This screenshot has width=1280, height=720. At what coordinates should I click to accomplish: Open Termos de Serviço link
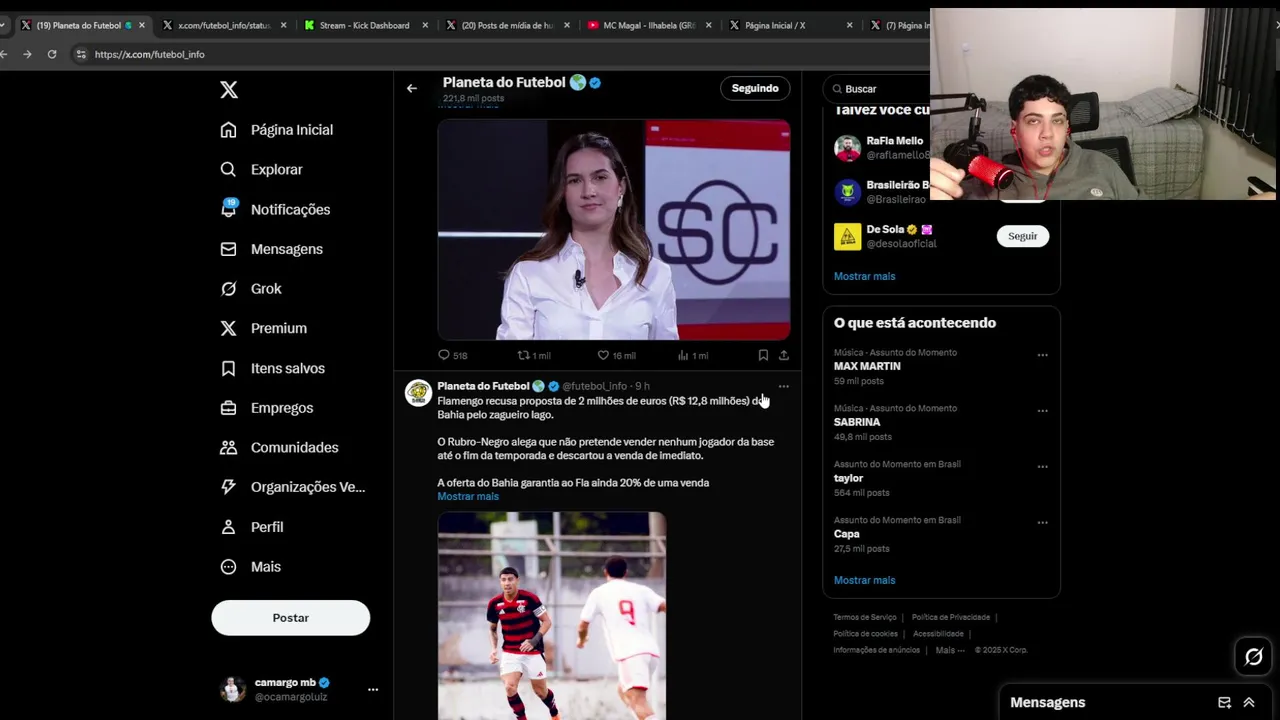(865, 618)
